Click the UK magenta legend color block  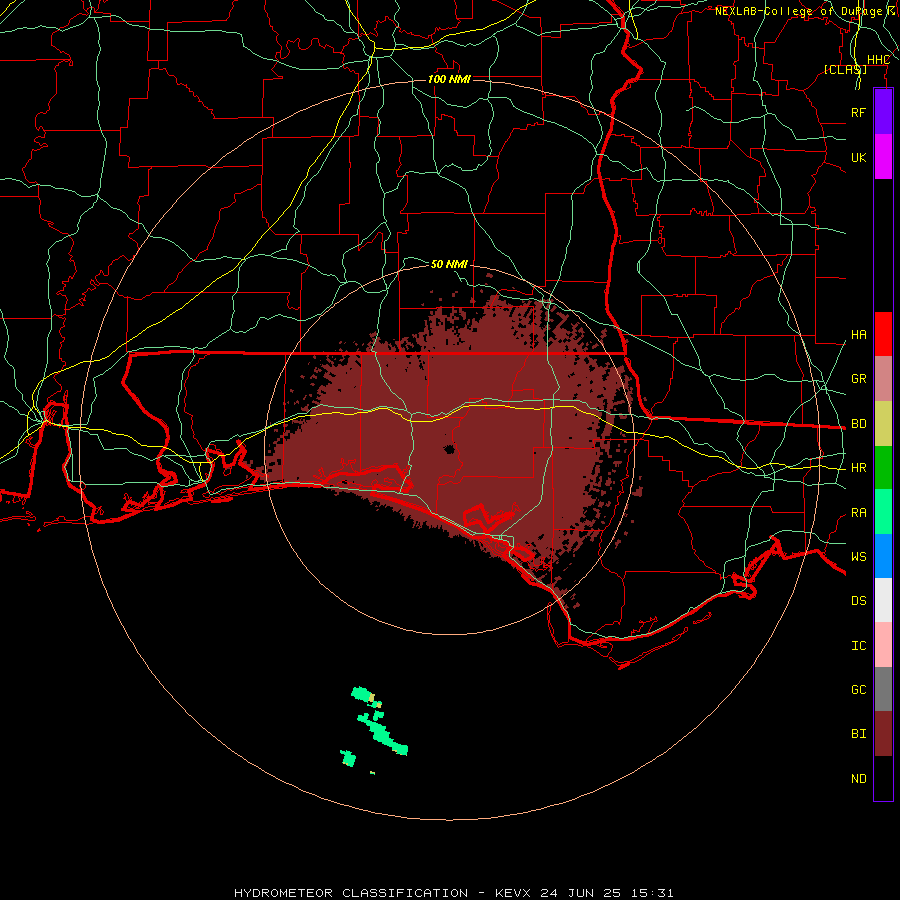coord(883,157)
